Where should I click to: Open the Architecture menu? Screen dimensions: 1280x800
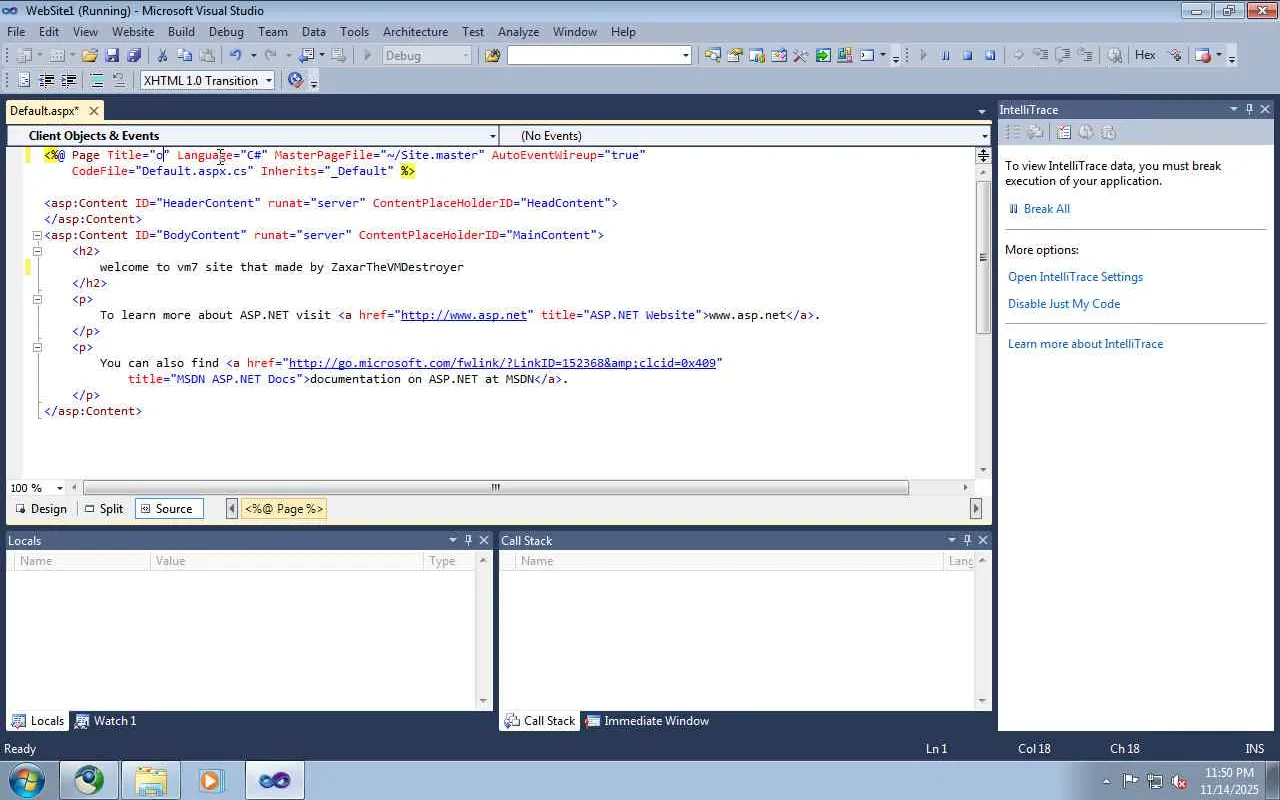click(x=415, y=32)
